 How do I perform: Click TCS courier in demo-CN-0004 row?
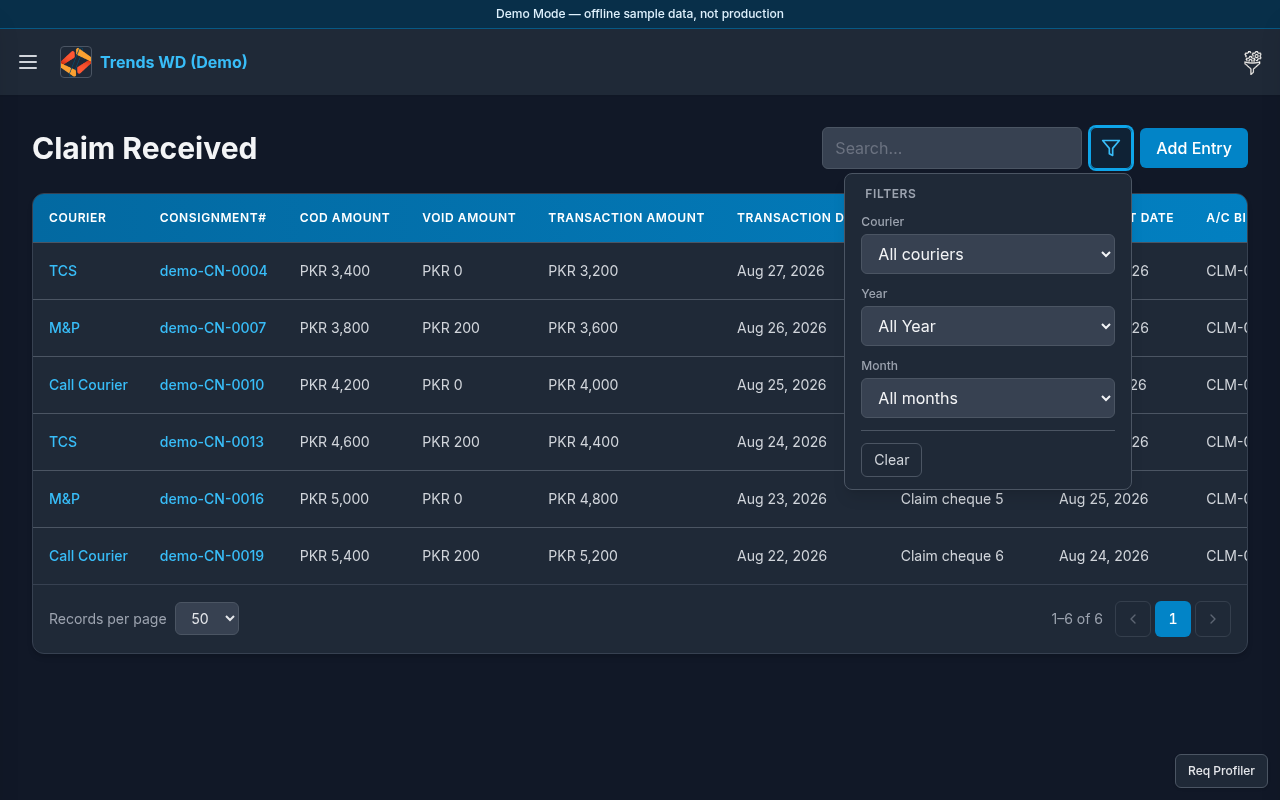[x=63, y=271]
